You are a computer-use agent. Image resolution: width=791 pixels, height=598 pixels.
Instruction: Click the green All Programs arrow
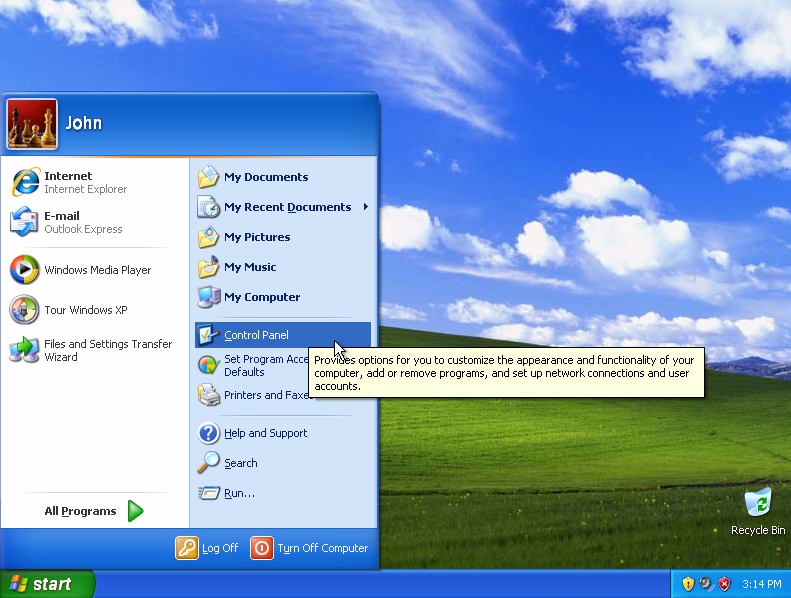(135, 511)
